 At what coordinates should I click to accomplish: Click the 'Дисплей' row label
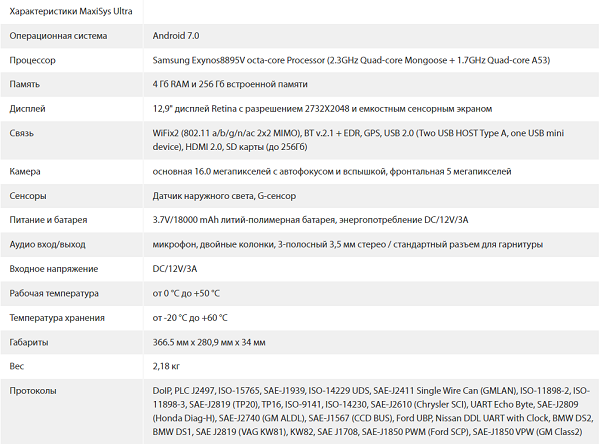[28, 108]
